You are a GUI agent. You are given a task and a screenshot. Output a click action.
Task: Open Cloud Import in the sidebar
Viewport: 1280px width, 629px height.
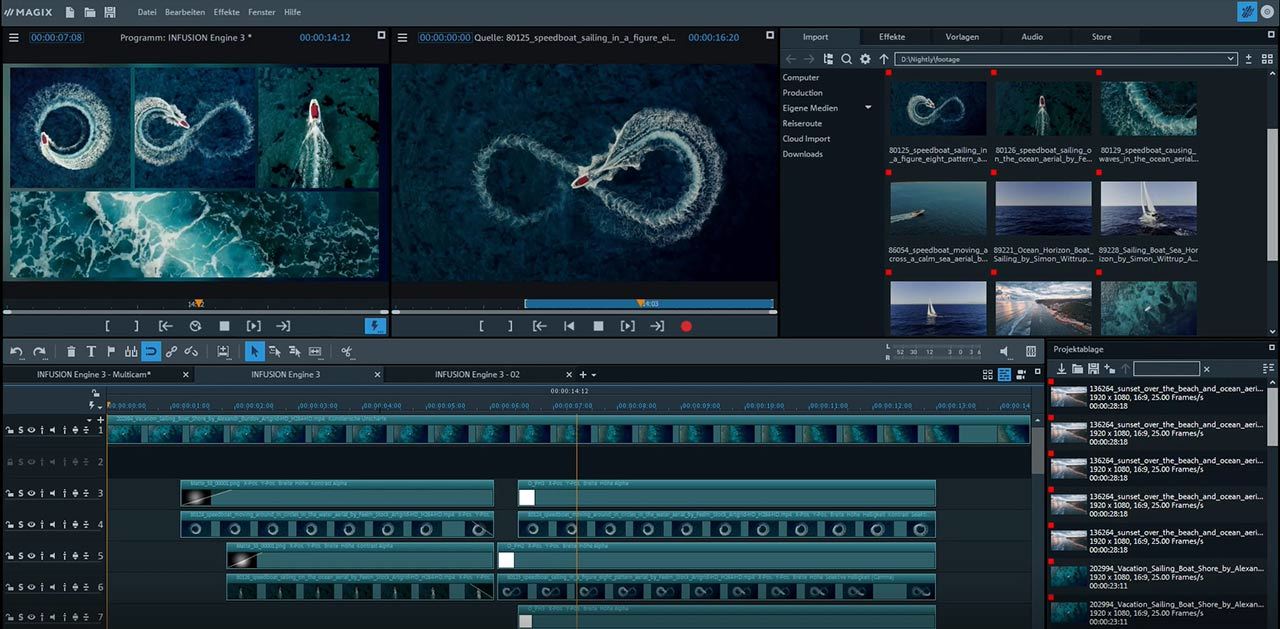click(806, 139)
